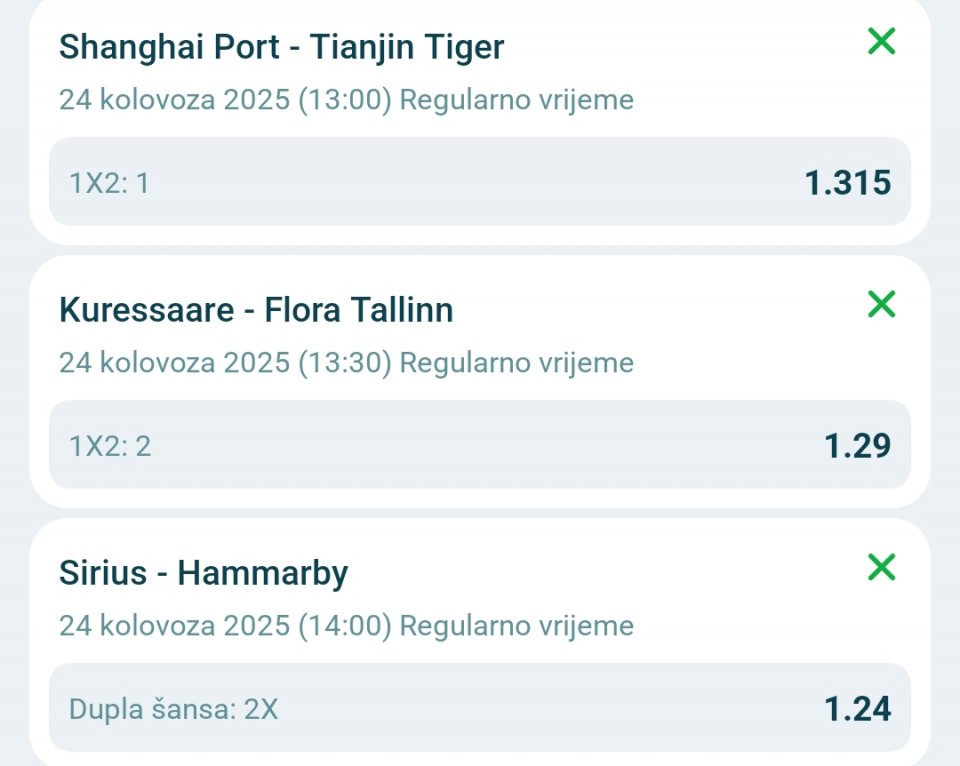Click the 13:30 match date text

(345, 362)
